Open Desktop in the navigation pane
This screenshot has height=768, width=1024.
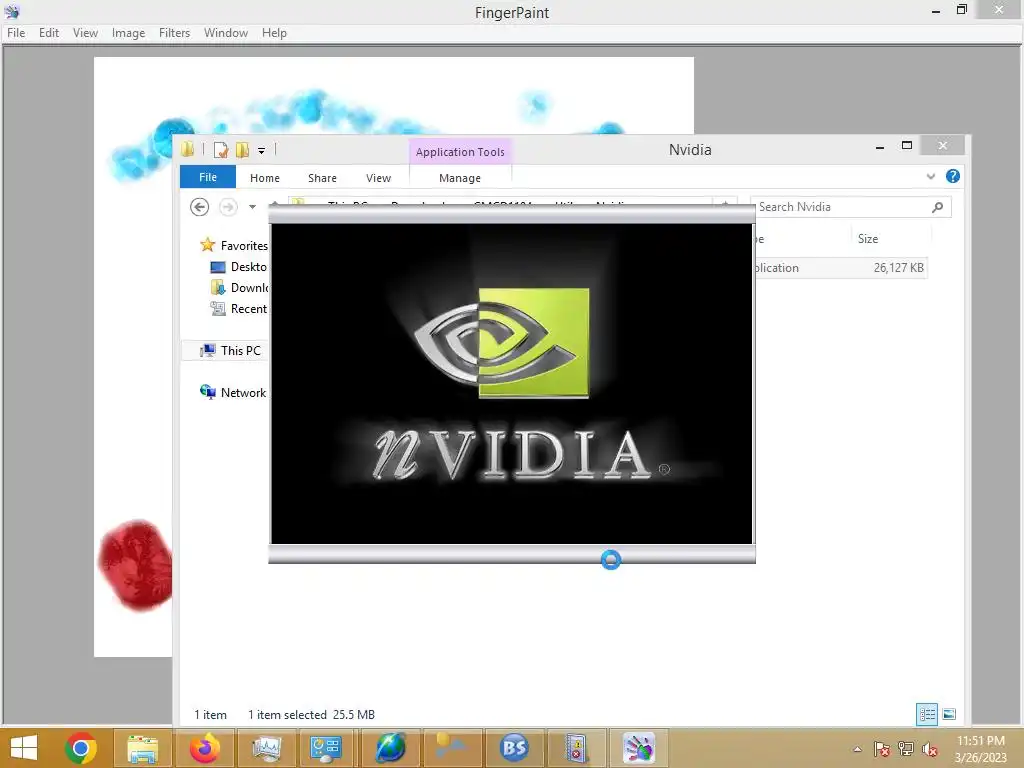click(239, 266)
